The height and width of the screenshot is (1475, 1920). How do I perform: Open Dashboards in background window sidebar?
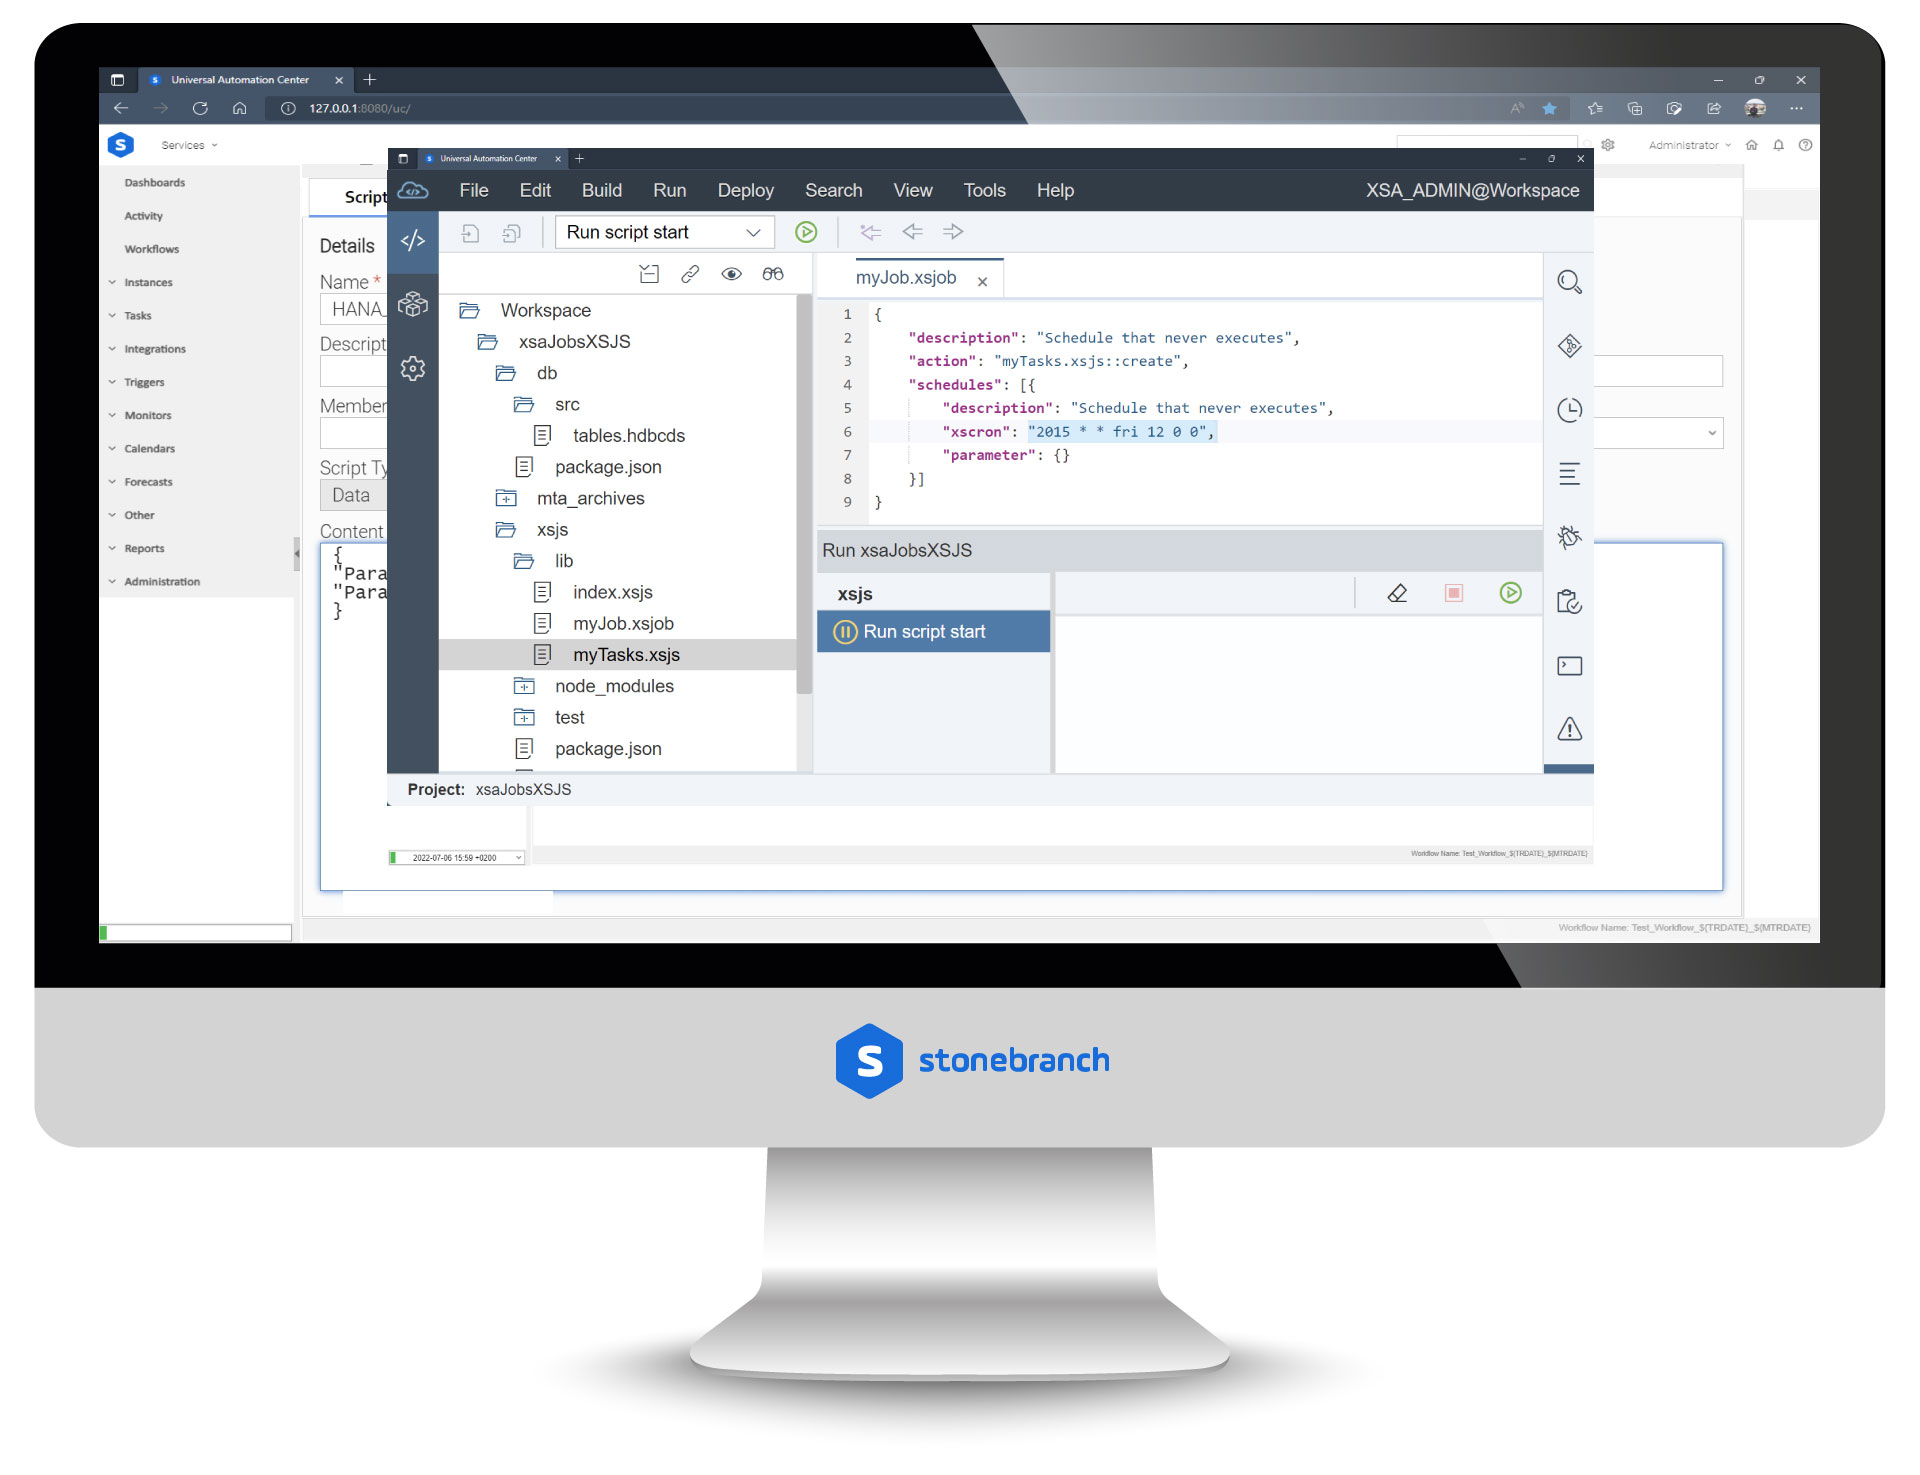click(154, 183)
